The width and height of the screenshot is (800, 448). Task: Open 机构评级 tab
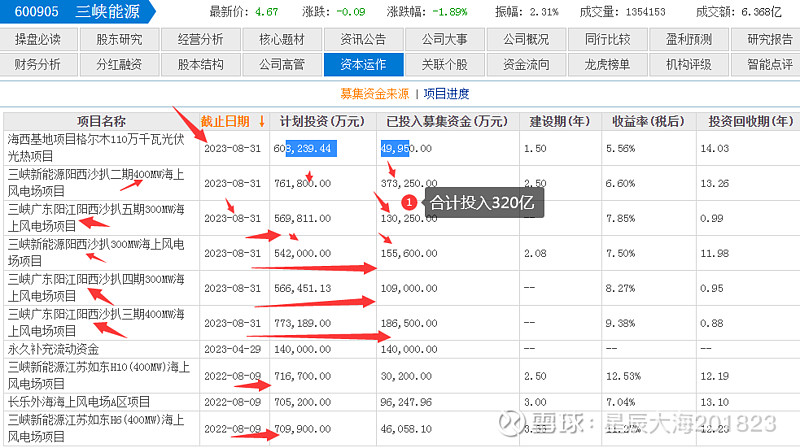coord(689,65)
